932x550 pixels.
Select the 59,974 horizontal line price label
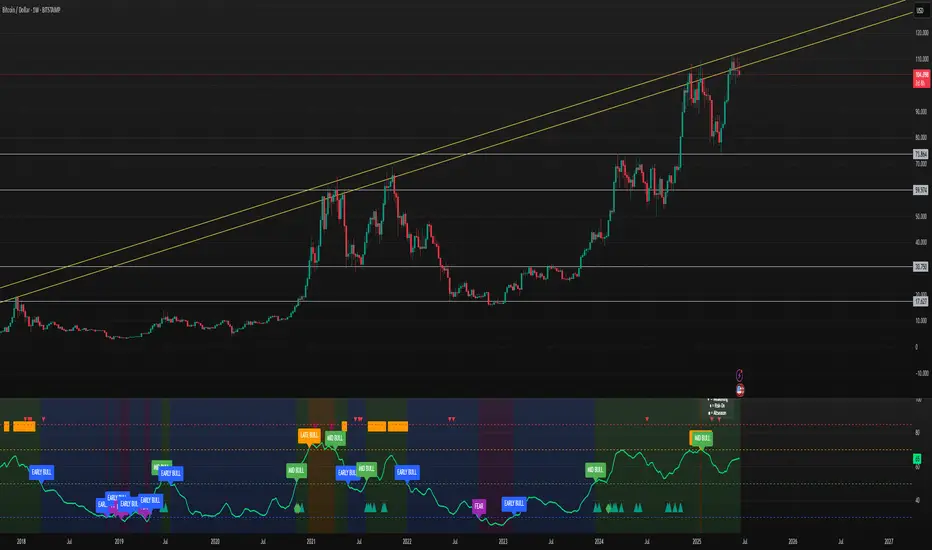tap(921, 190)
